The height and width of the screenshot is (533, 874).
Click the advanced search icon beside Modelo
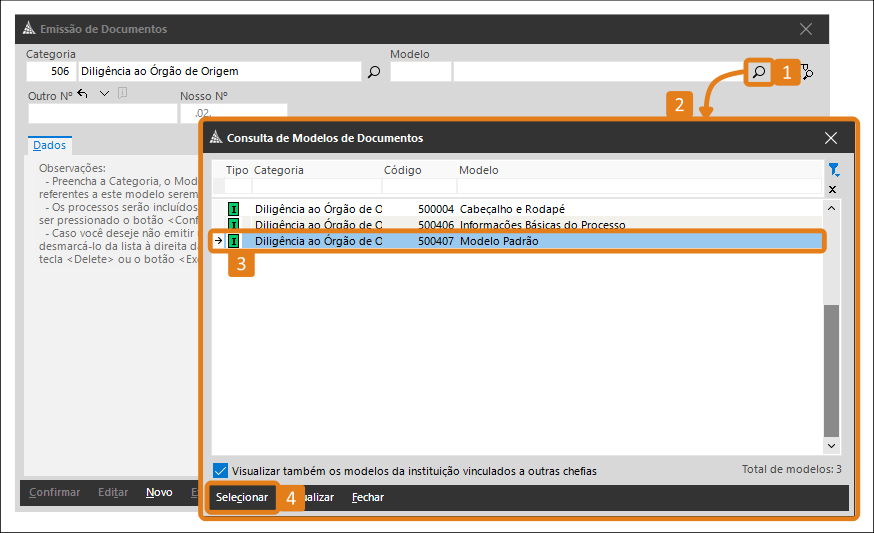(x=807, y=71)
